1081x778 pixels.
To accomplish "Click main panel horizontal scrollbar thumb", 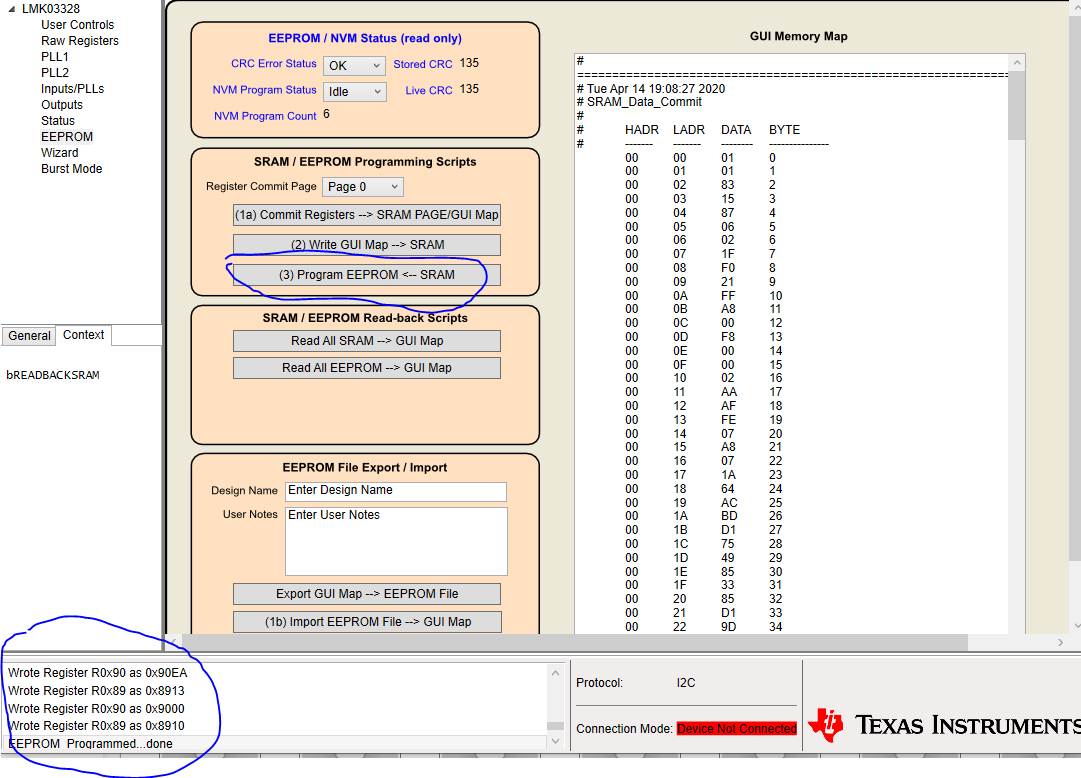I will 575,642.
